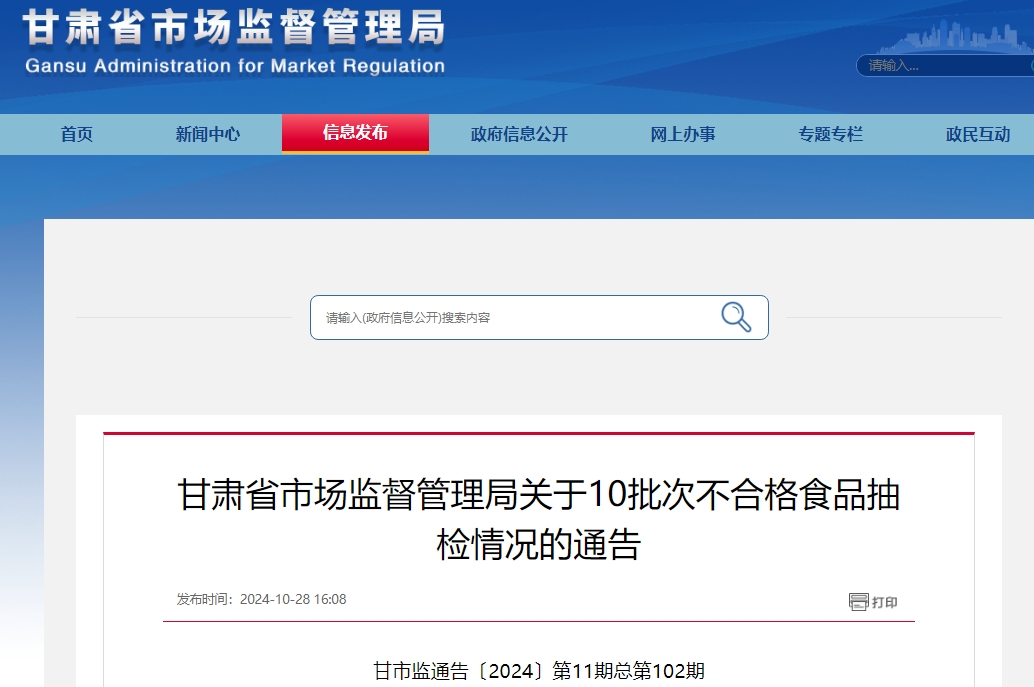Open 政府信息公开 in the navigation bar

pos(519,134)
